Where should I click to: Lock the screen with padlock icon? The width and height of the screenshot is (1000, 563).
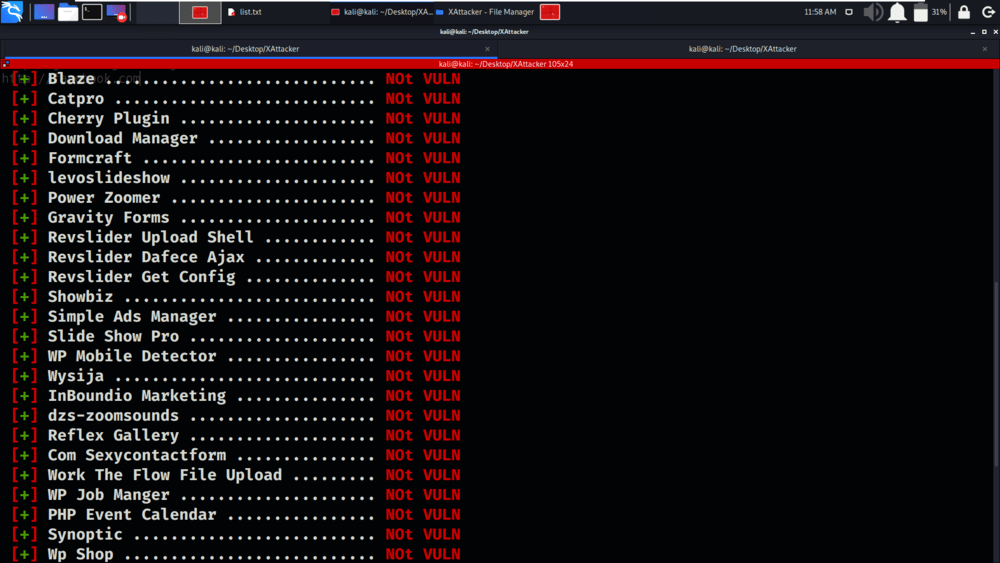[964, 12]
